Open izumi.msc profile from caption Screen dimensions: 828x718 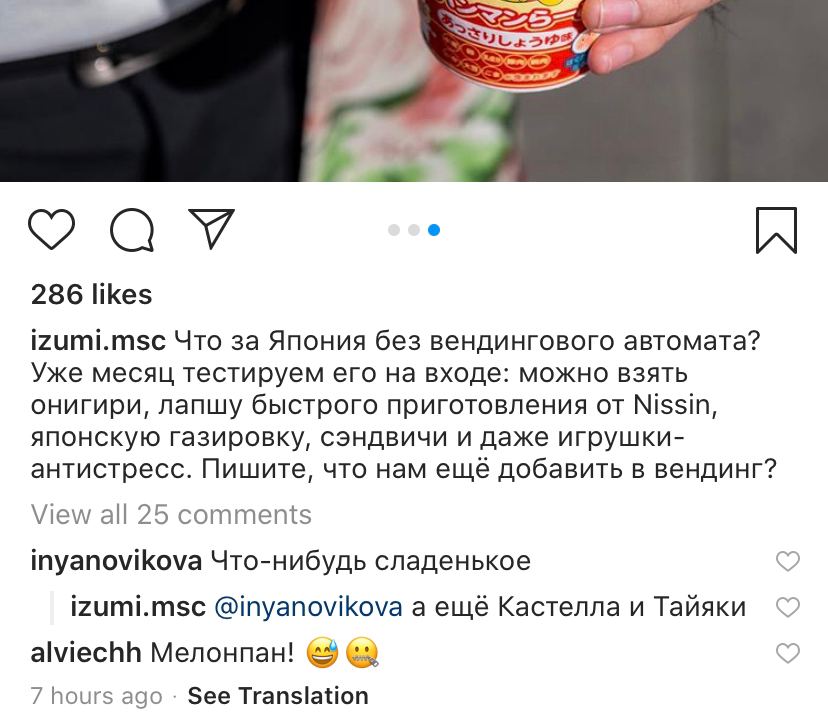pos(98,341)
